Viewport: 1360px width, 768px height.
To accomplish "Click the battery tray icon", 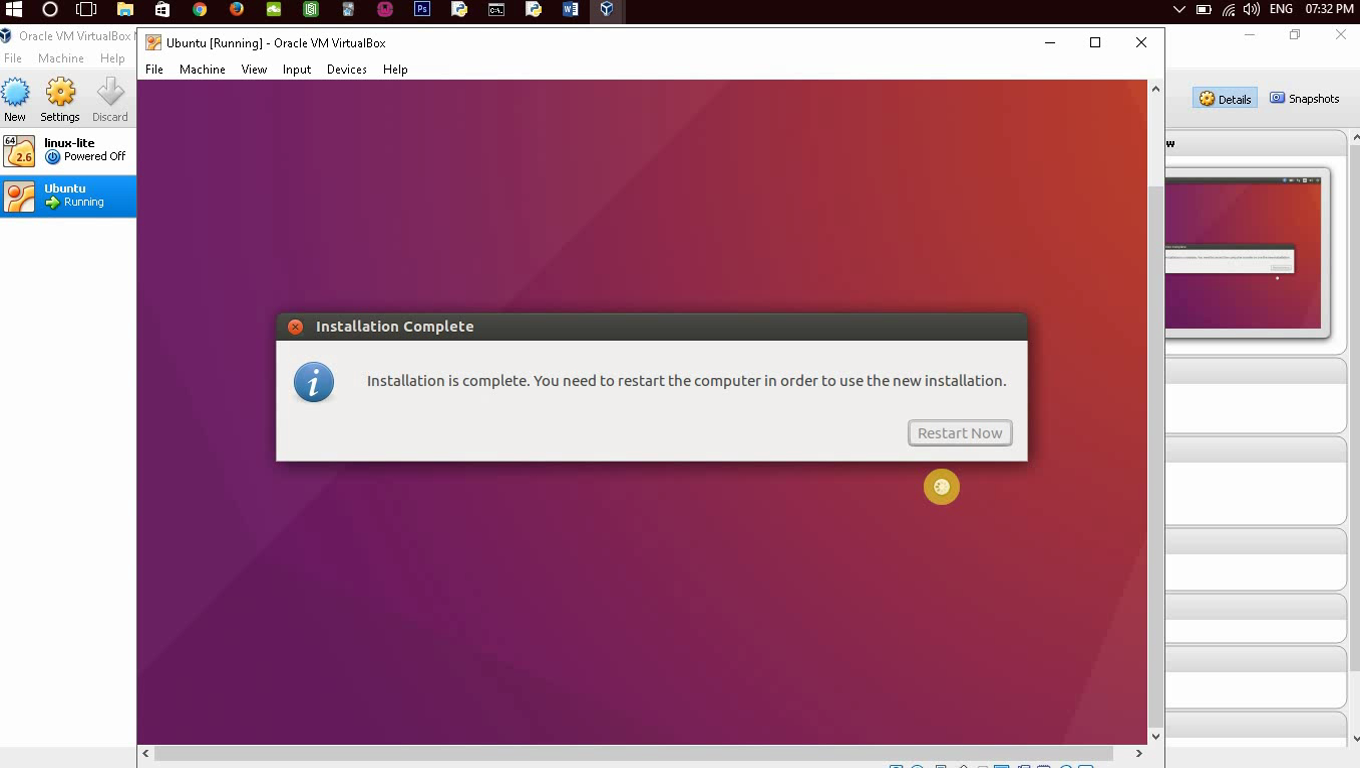I will [x=1204, y=10].
